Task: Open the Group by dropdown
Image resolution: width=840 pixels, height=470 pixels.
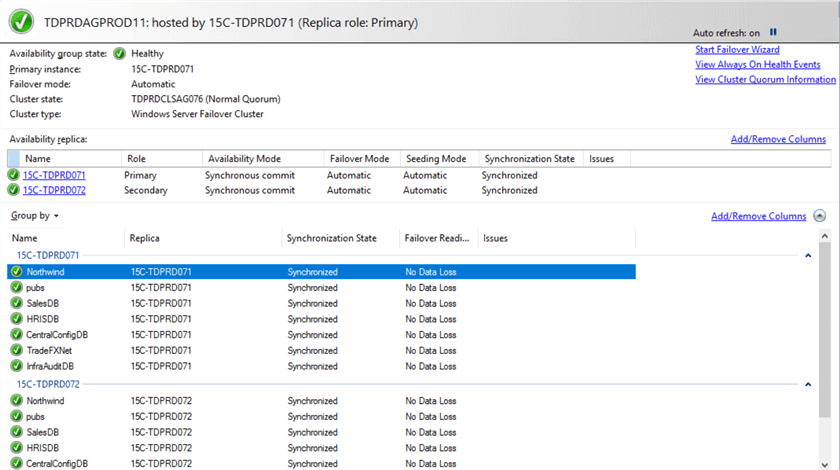Action: click(x=35, y=216)
